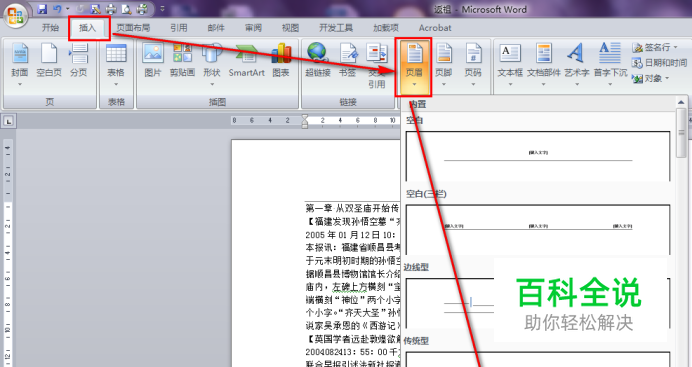Click the header gallery scrollbar thumb
692x367 pixels.
[681, 132]
